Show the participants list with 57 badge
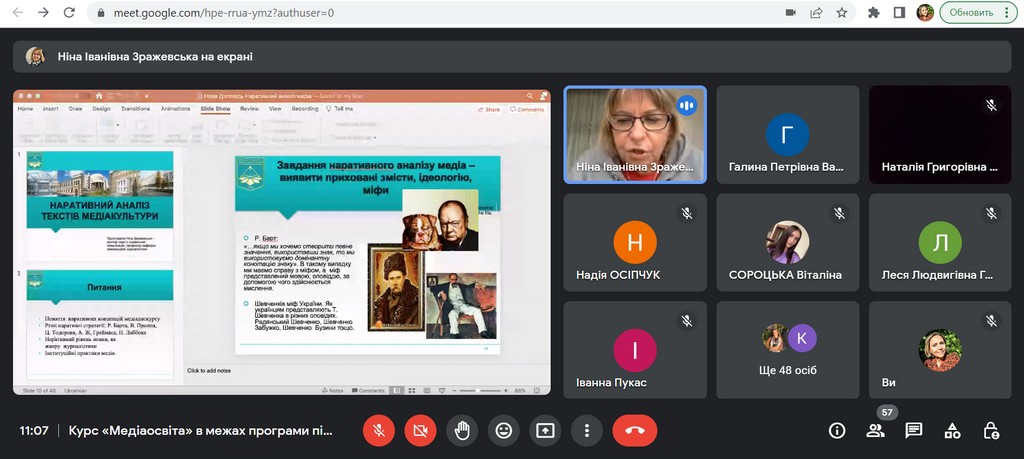 tap(876, 430)
